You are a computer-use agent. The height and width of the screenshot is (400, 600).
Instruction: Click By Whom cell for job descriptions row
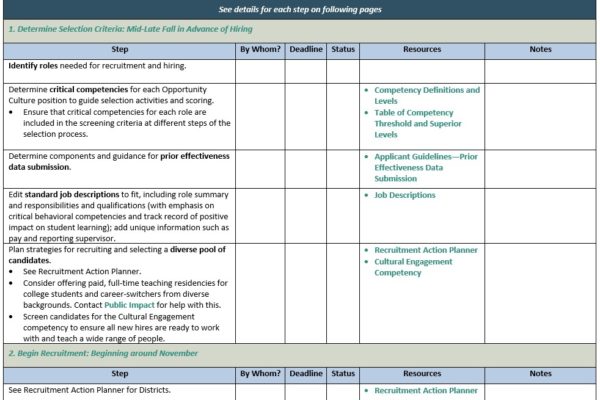click(x=260, y=216)
